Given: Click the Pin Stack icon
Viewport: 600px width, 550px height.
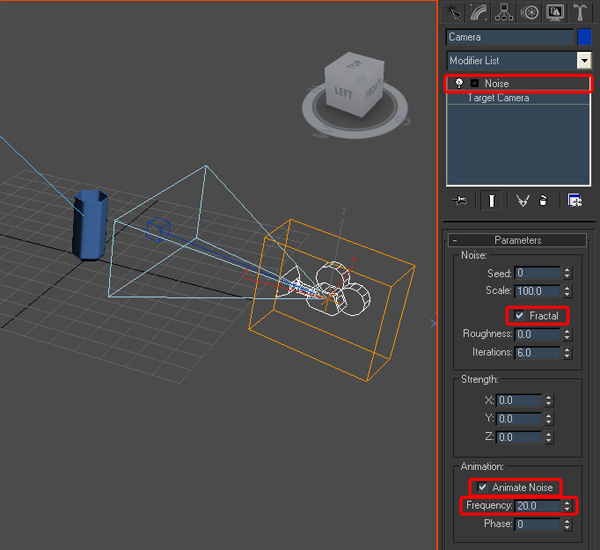Looking at the screenshot, I should [x=459, y=200].
